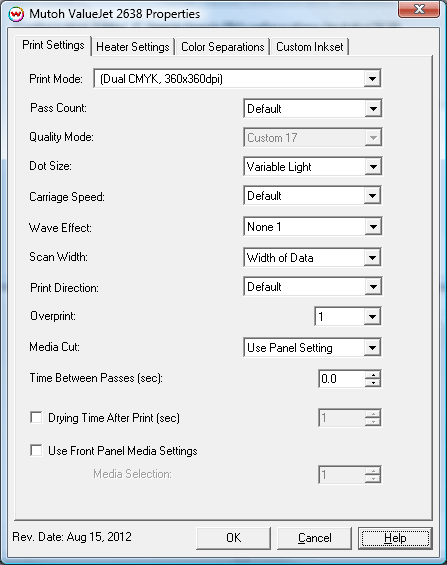
Task: Toggle Use Front Panel Media Settings checkbox
Action: [36, 450]
